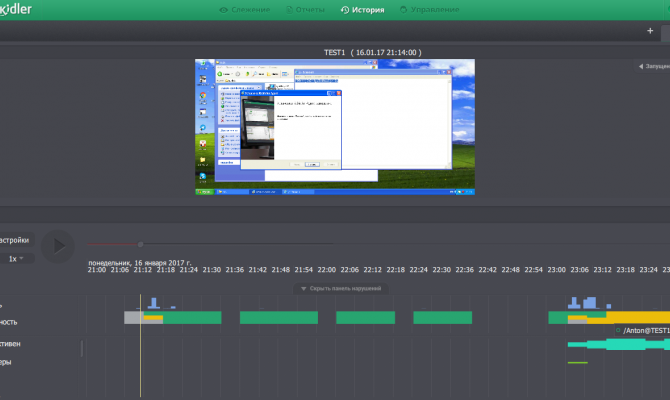Viewport: 670px width, 400px height.
Task: Click the clock icon beside История
Action: point(345,9)
